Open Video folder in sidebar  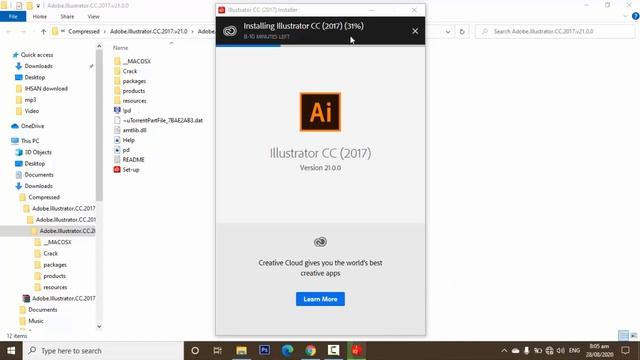click(x=27, y=111)
